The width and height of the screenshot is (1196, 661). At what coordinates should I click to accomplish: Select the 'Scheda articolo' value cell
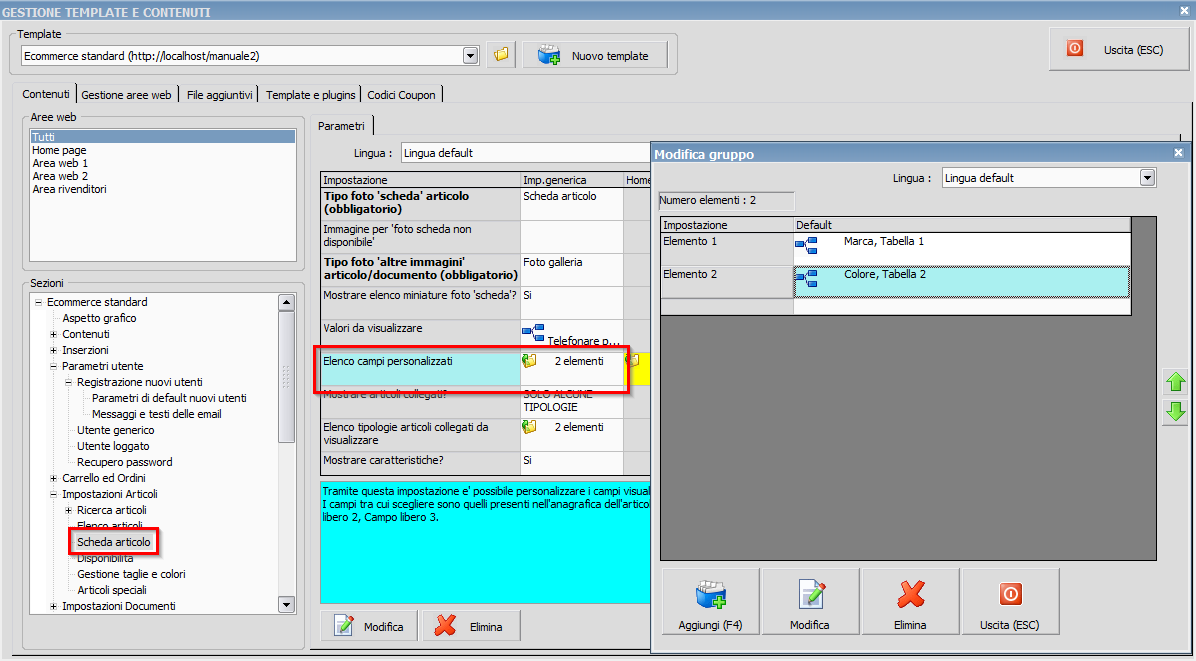click(x=572, y=204)
